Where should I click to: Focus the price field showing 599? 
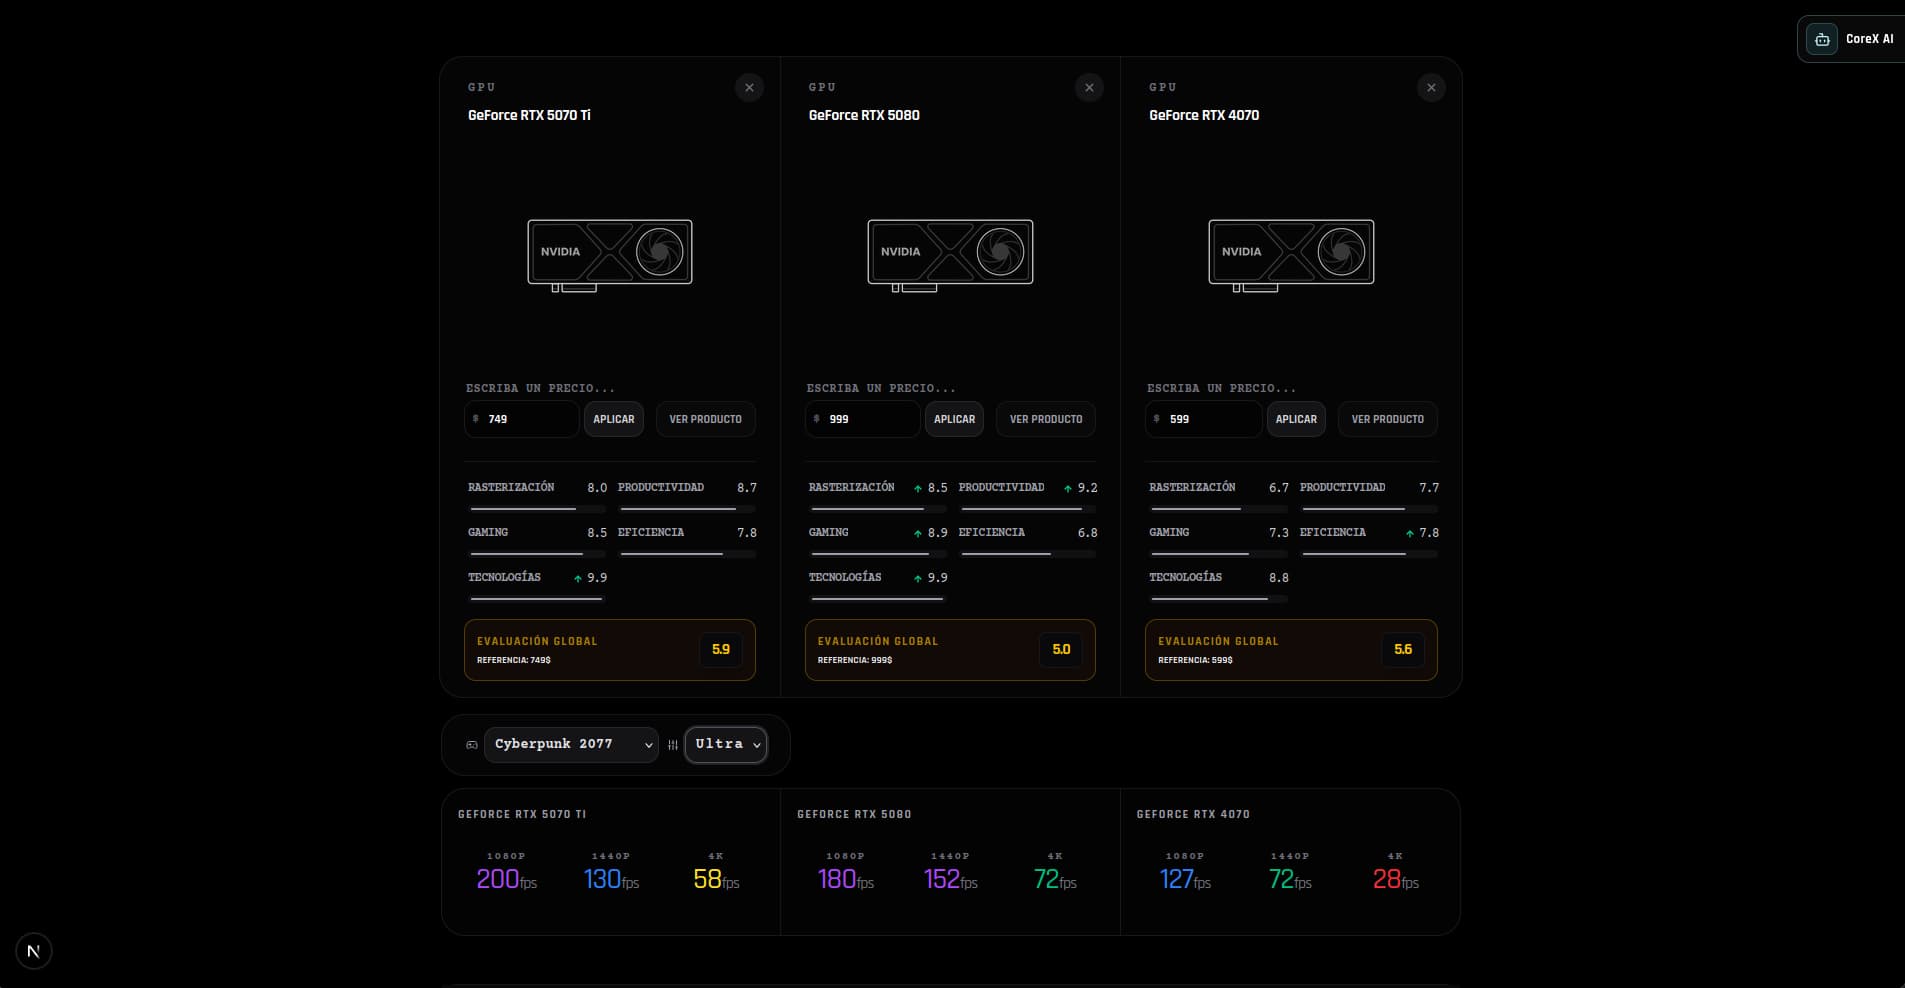(x=1203, y=419)
